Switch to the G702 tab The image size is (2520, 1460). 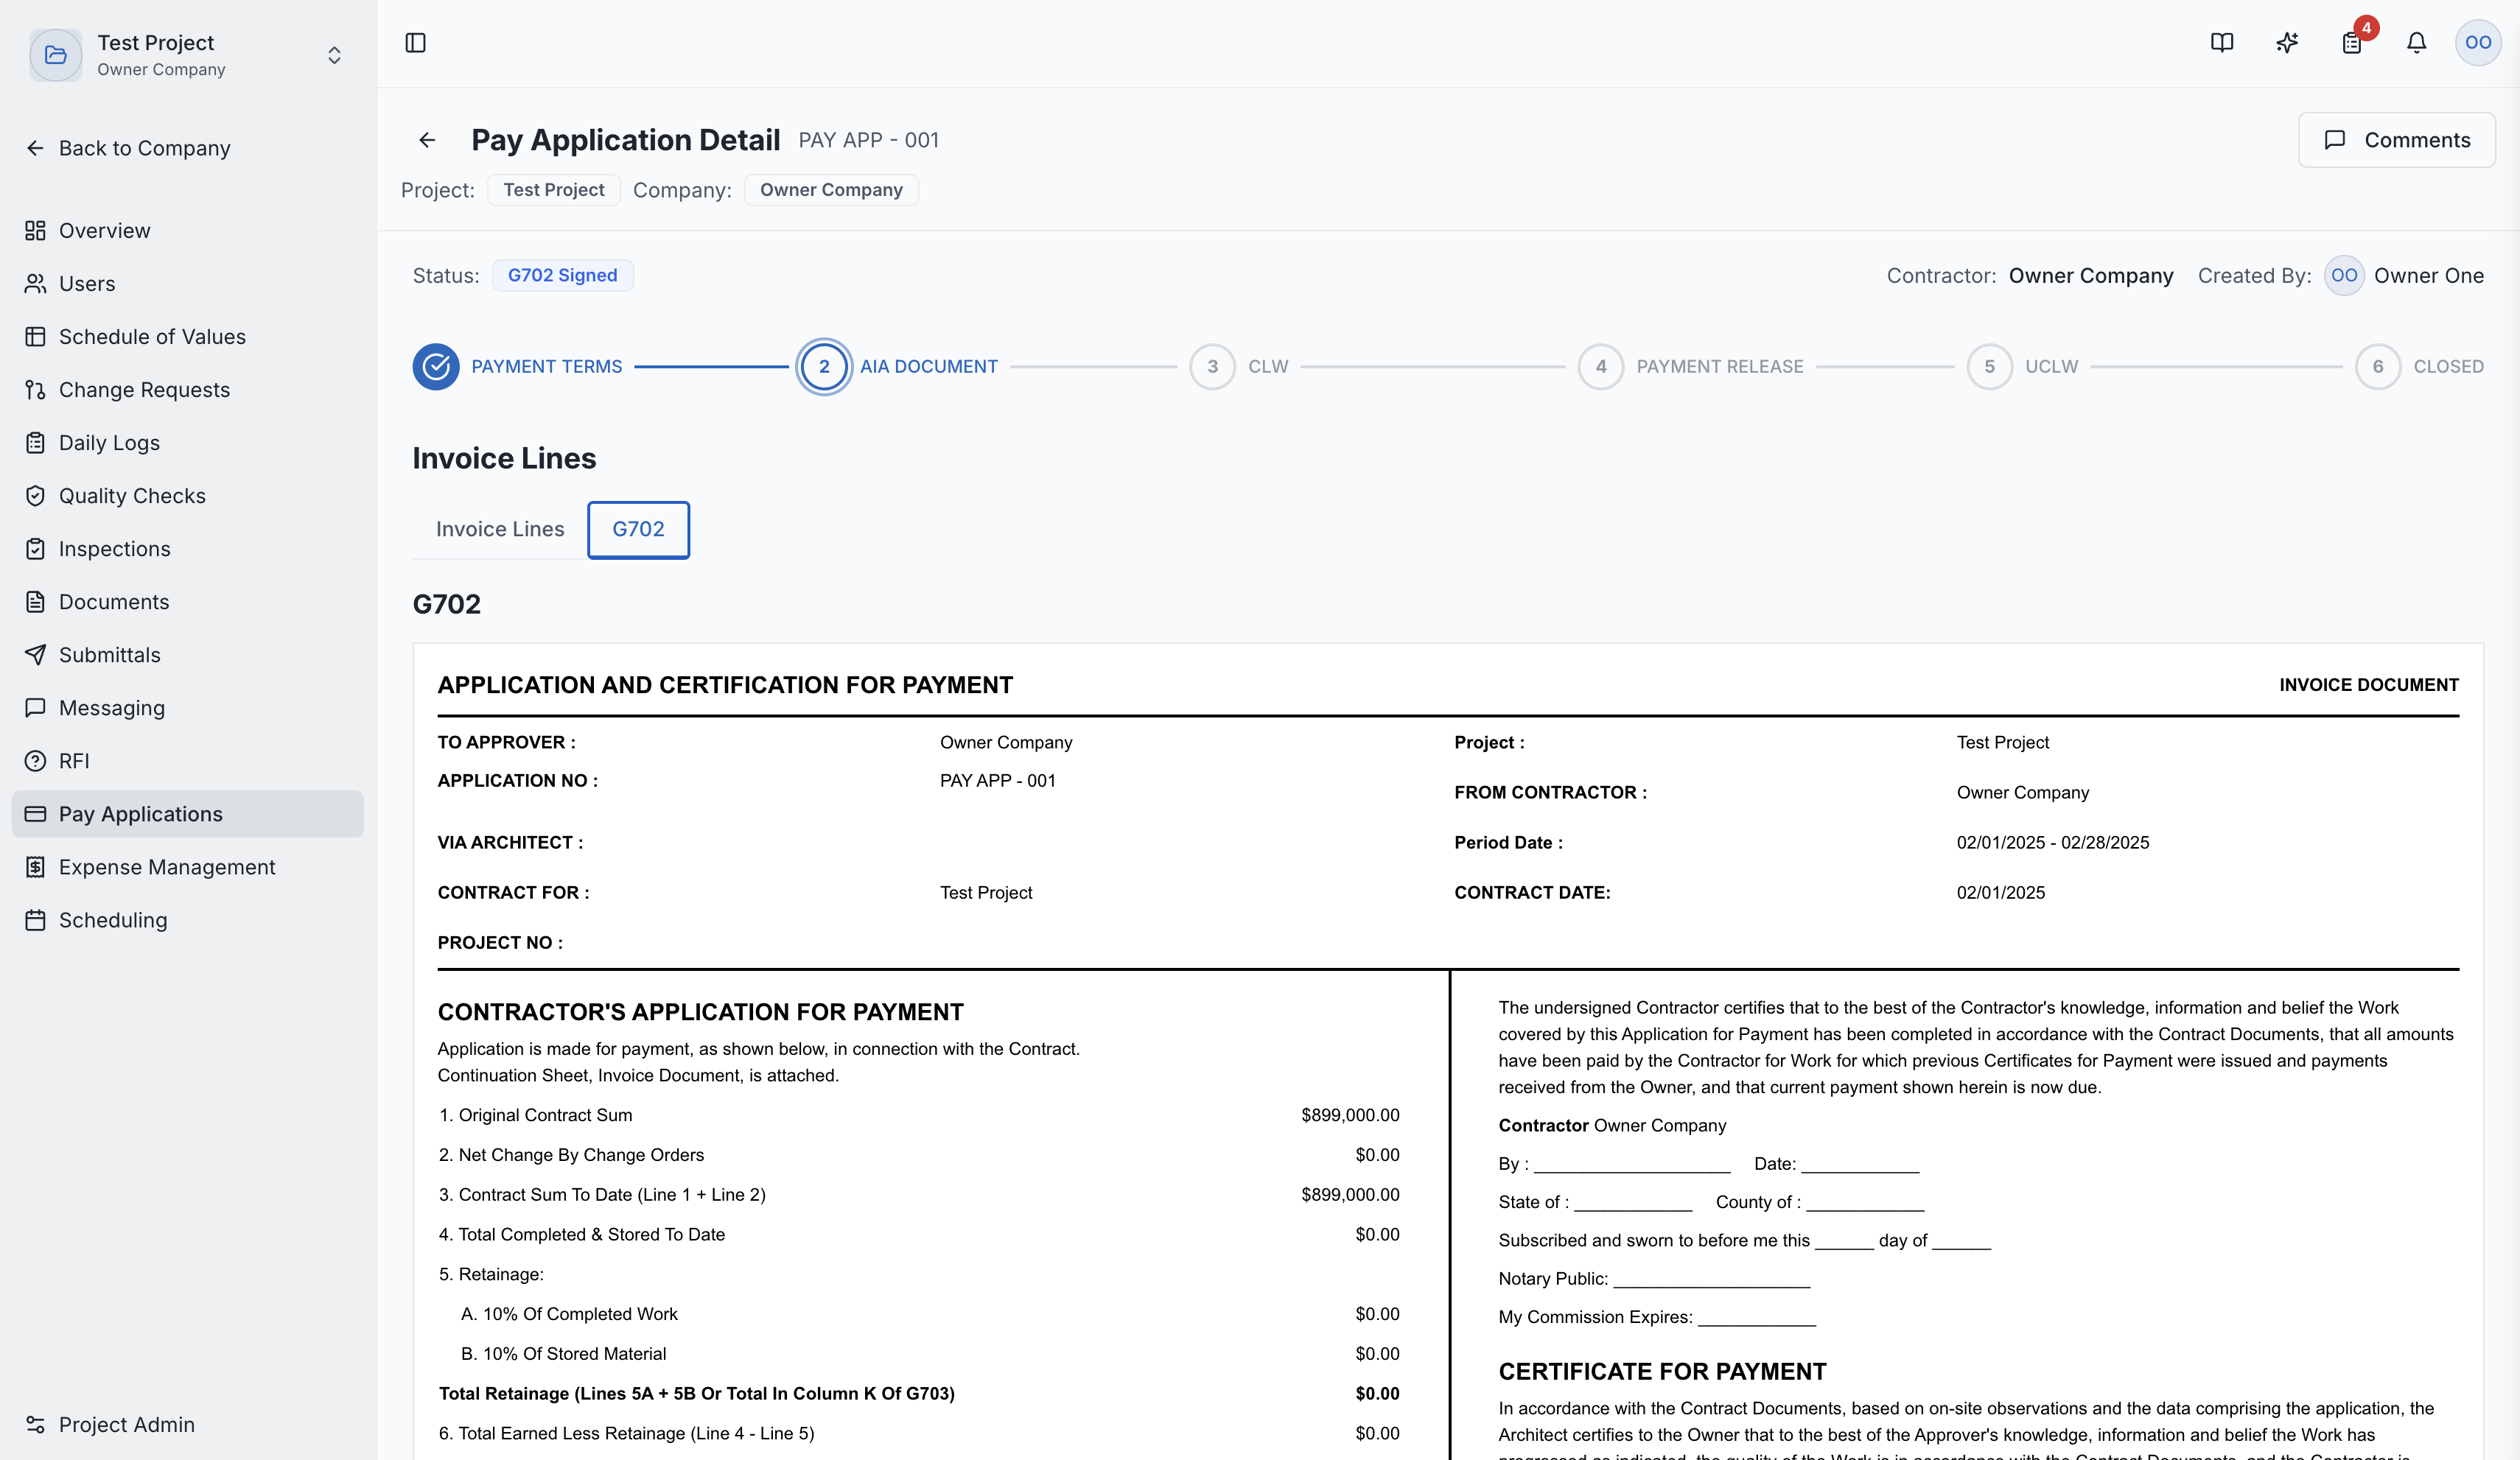pyautogui.click(x=638, y=530)
